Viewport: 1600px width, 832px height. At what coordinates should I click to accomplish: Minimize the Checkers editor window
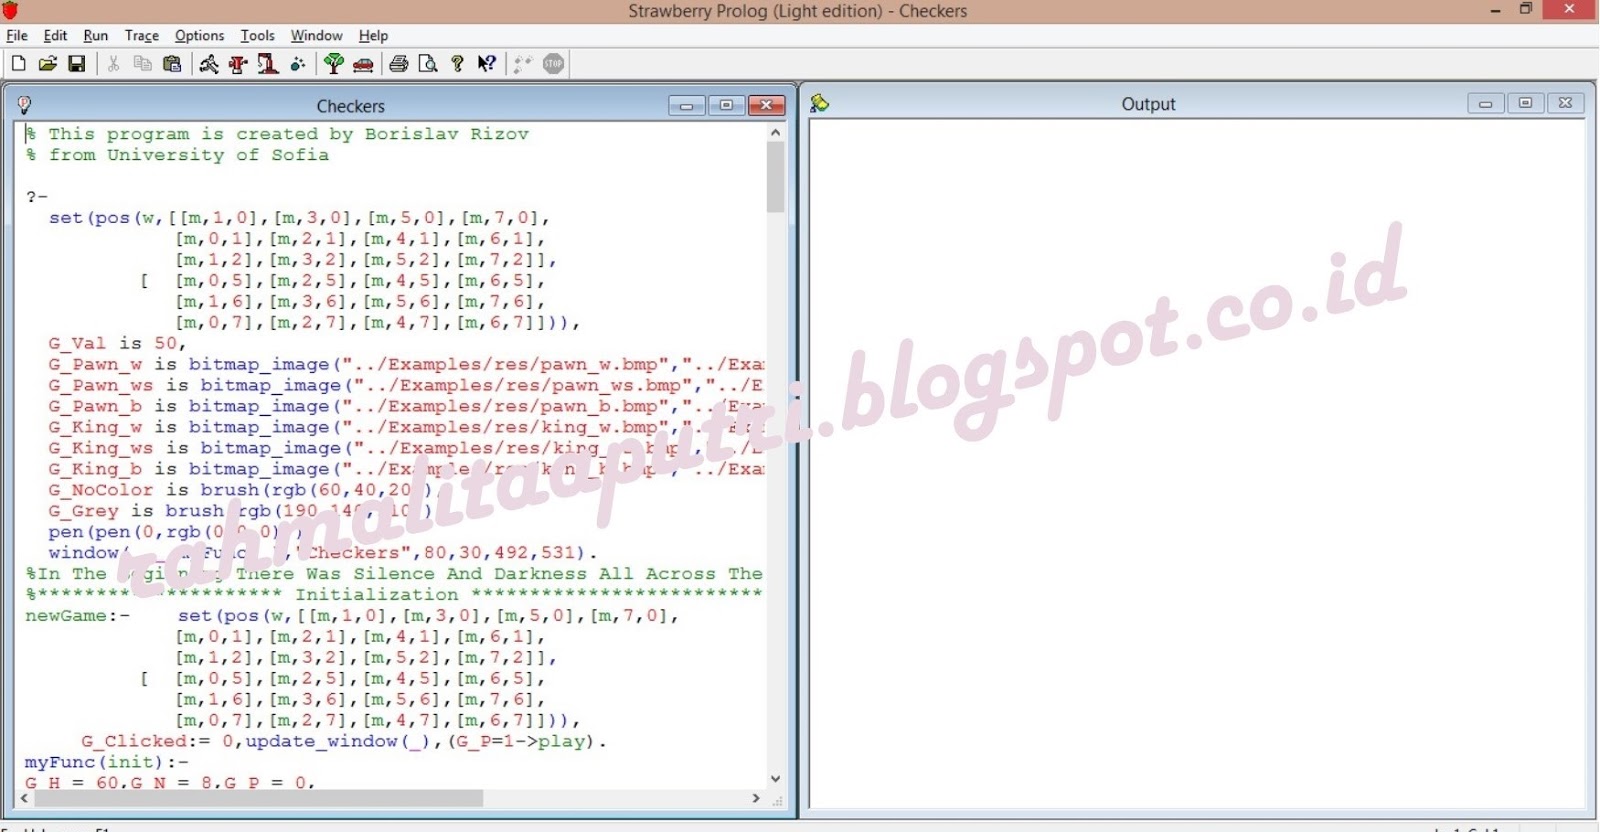pyautogui.click(x=686, y=105)
